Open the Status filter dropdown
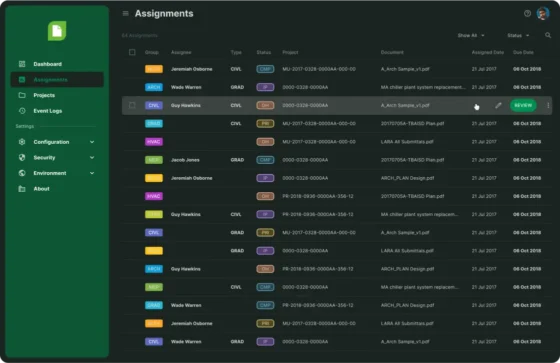This screenshot has width=560, height=363. point(518,35)
